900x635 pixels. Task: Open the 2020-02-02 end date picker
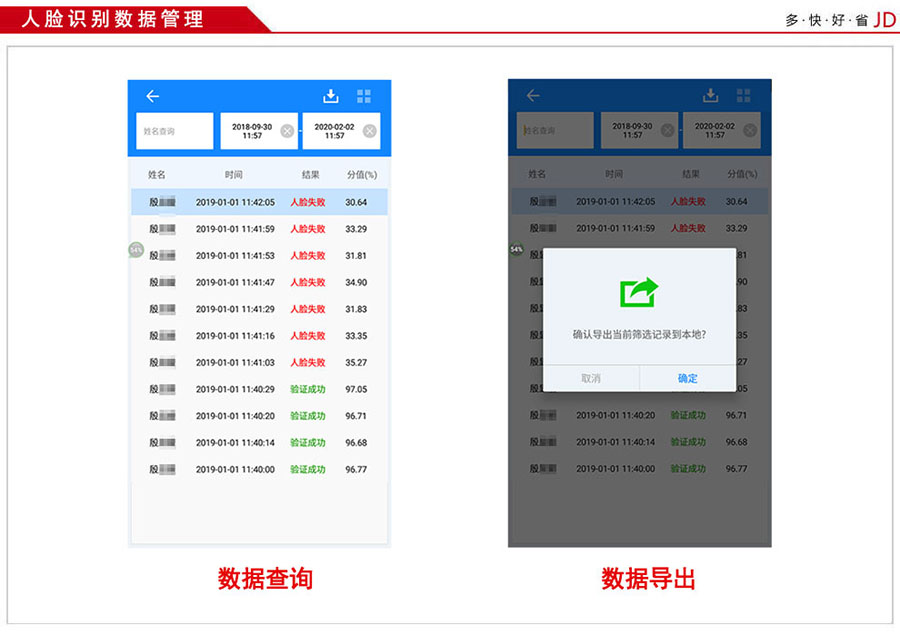(337, 129)
